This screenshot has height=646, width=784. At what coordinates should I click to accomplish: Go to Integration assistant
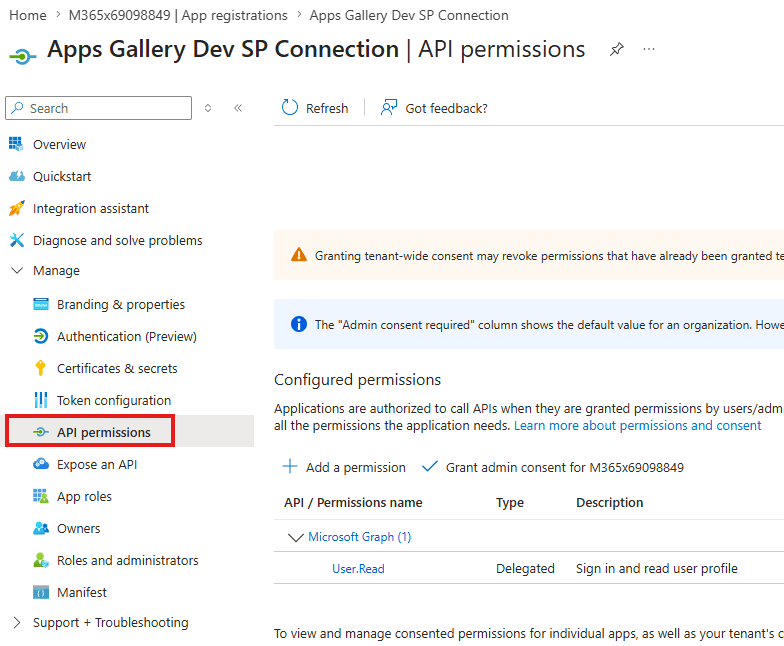pyautogui.click(x=90, y=208)
